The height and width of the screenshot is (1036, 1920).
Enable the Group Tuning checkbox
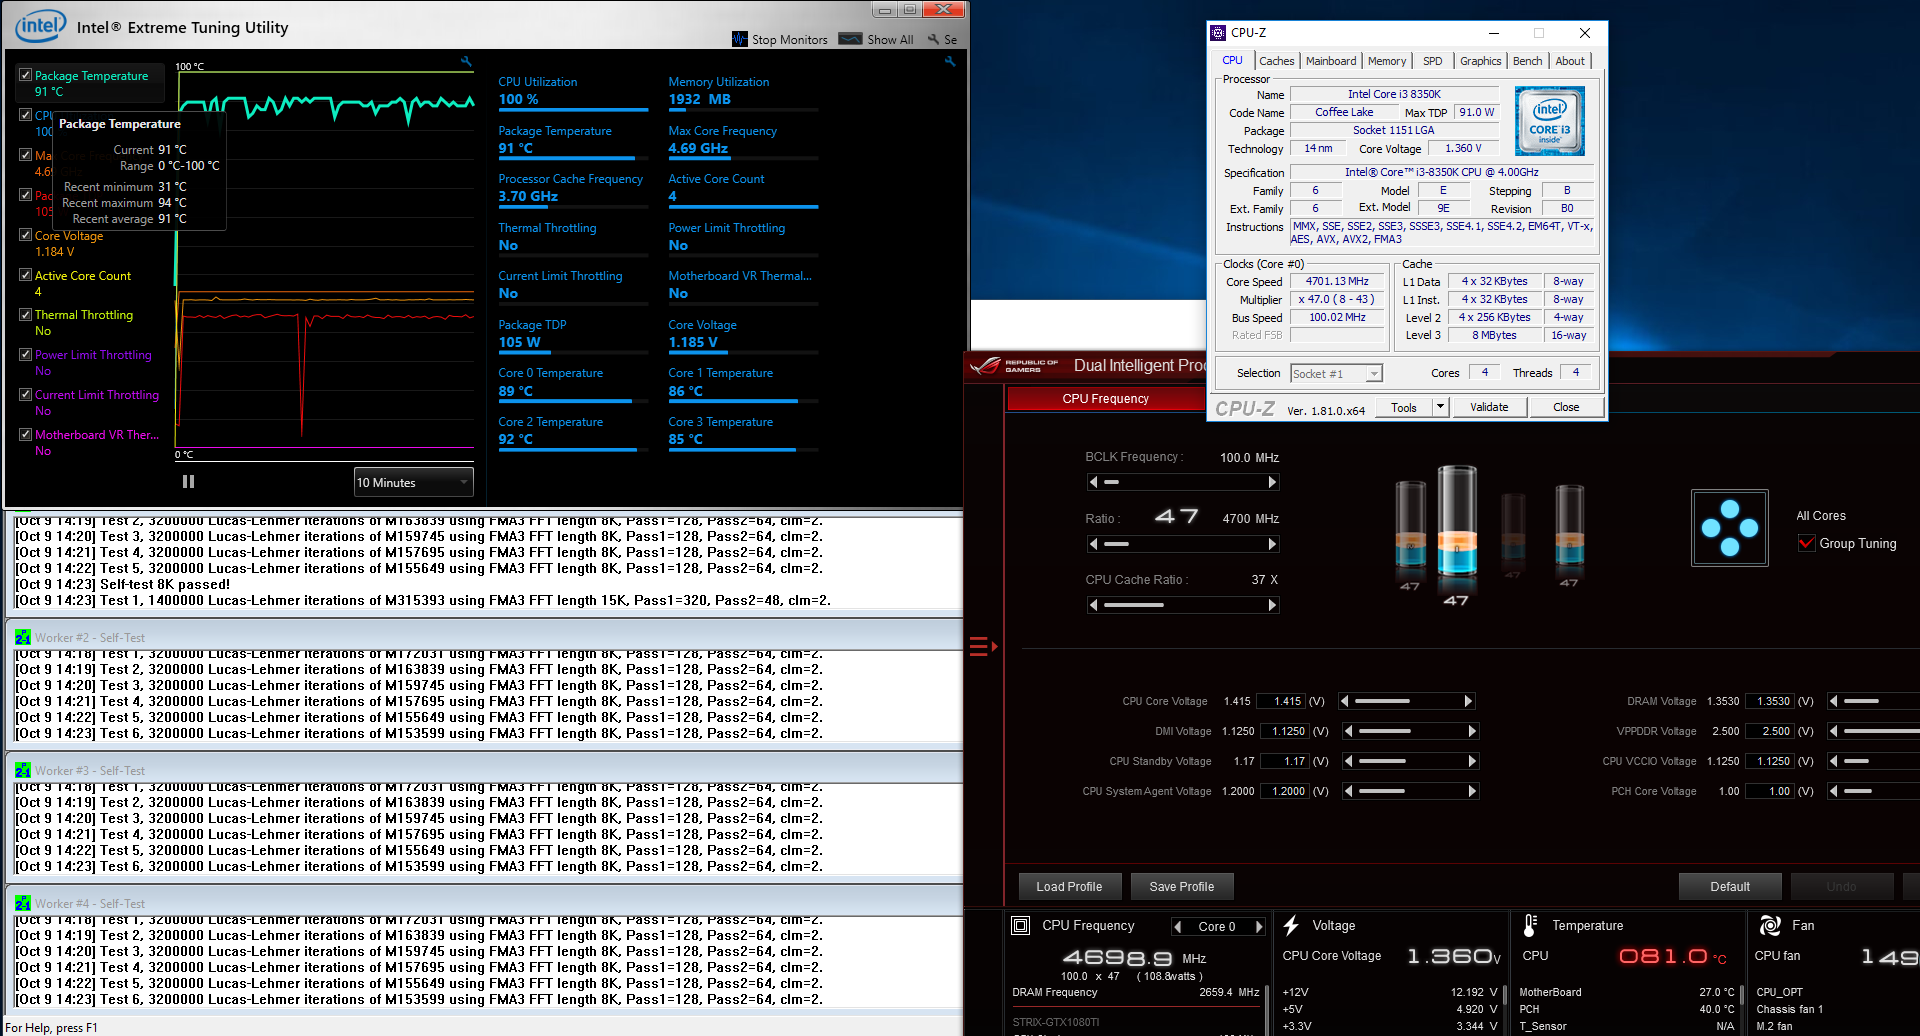(1806, 543)
